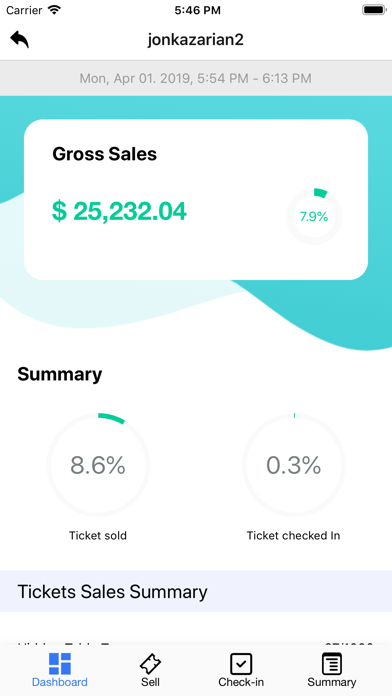Tap the jonkazarian2 title
This screenshot has height=696, width=392.
pyautogui.click(x=196, y=40)
